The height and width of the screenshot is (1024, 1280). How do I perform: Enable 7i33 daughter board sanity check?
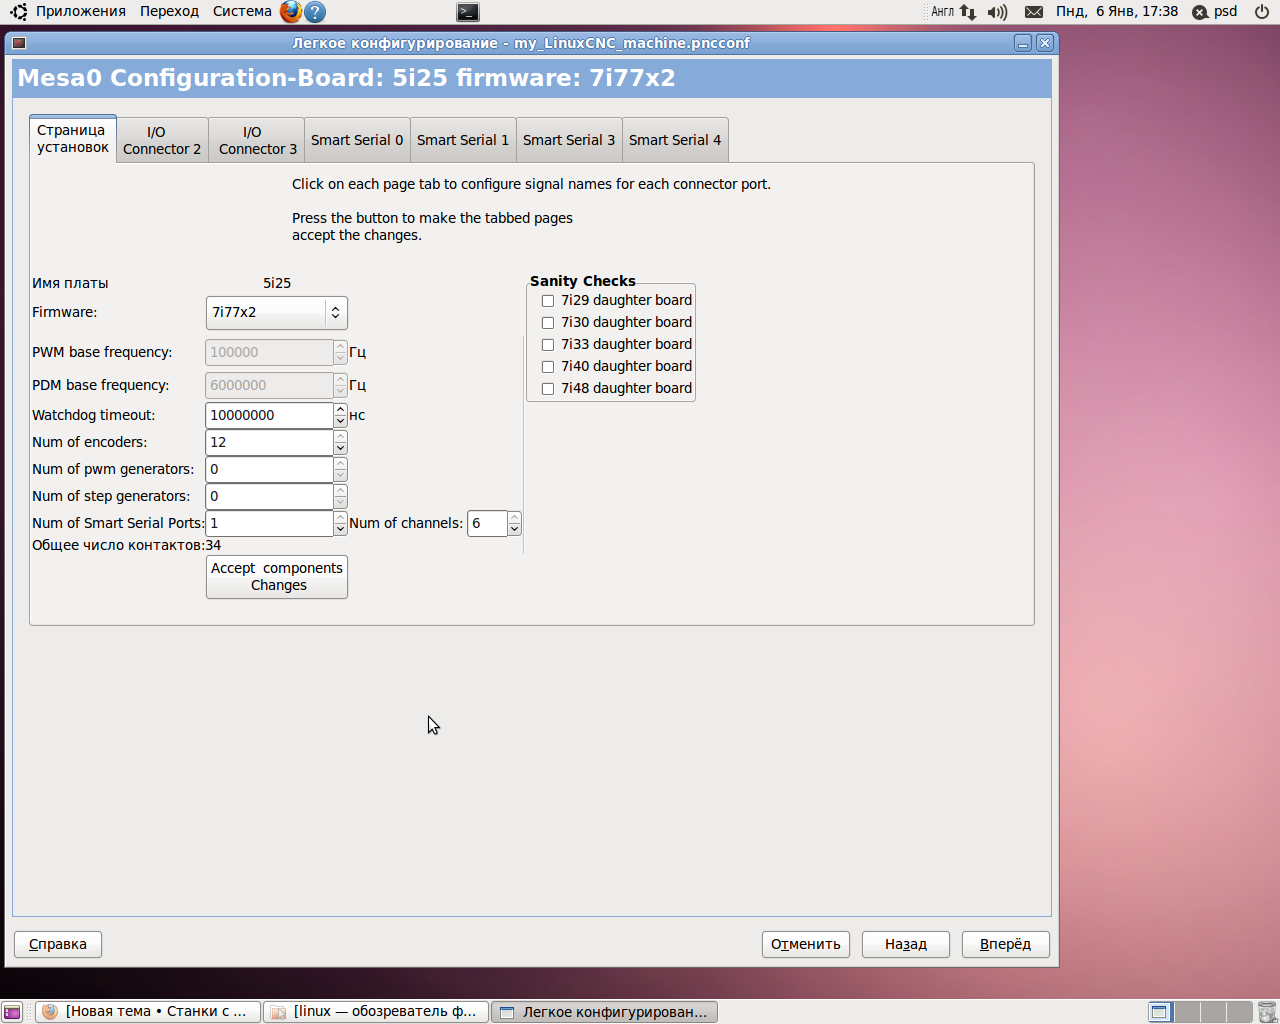point(548,345)
